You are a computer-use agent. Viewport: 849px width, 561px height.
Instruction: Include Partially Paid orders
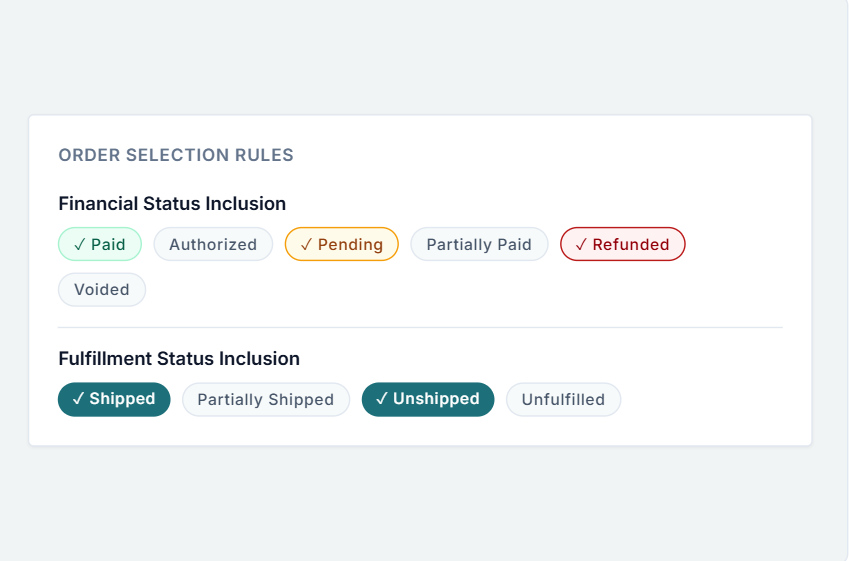(x=479, y=244)
